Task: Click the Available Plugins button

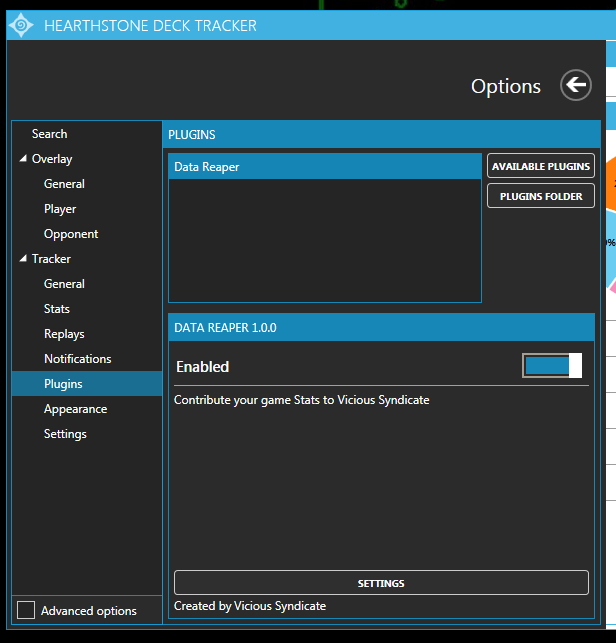Action: coord(541,166)
